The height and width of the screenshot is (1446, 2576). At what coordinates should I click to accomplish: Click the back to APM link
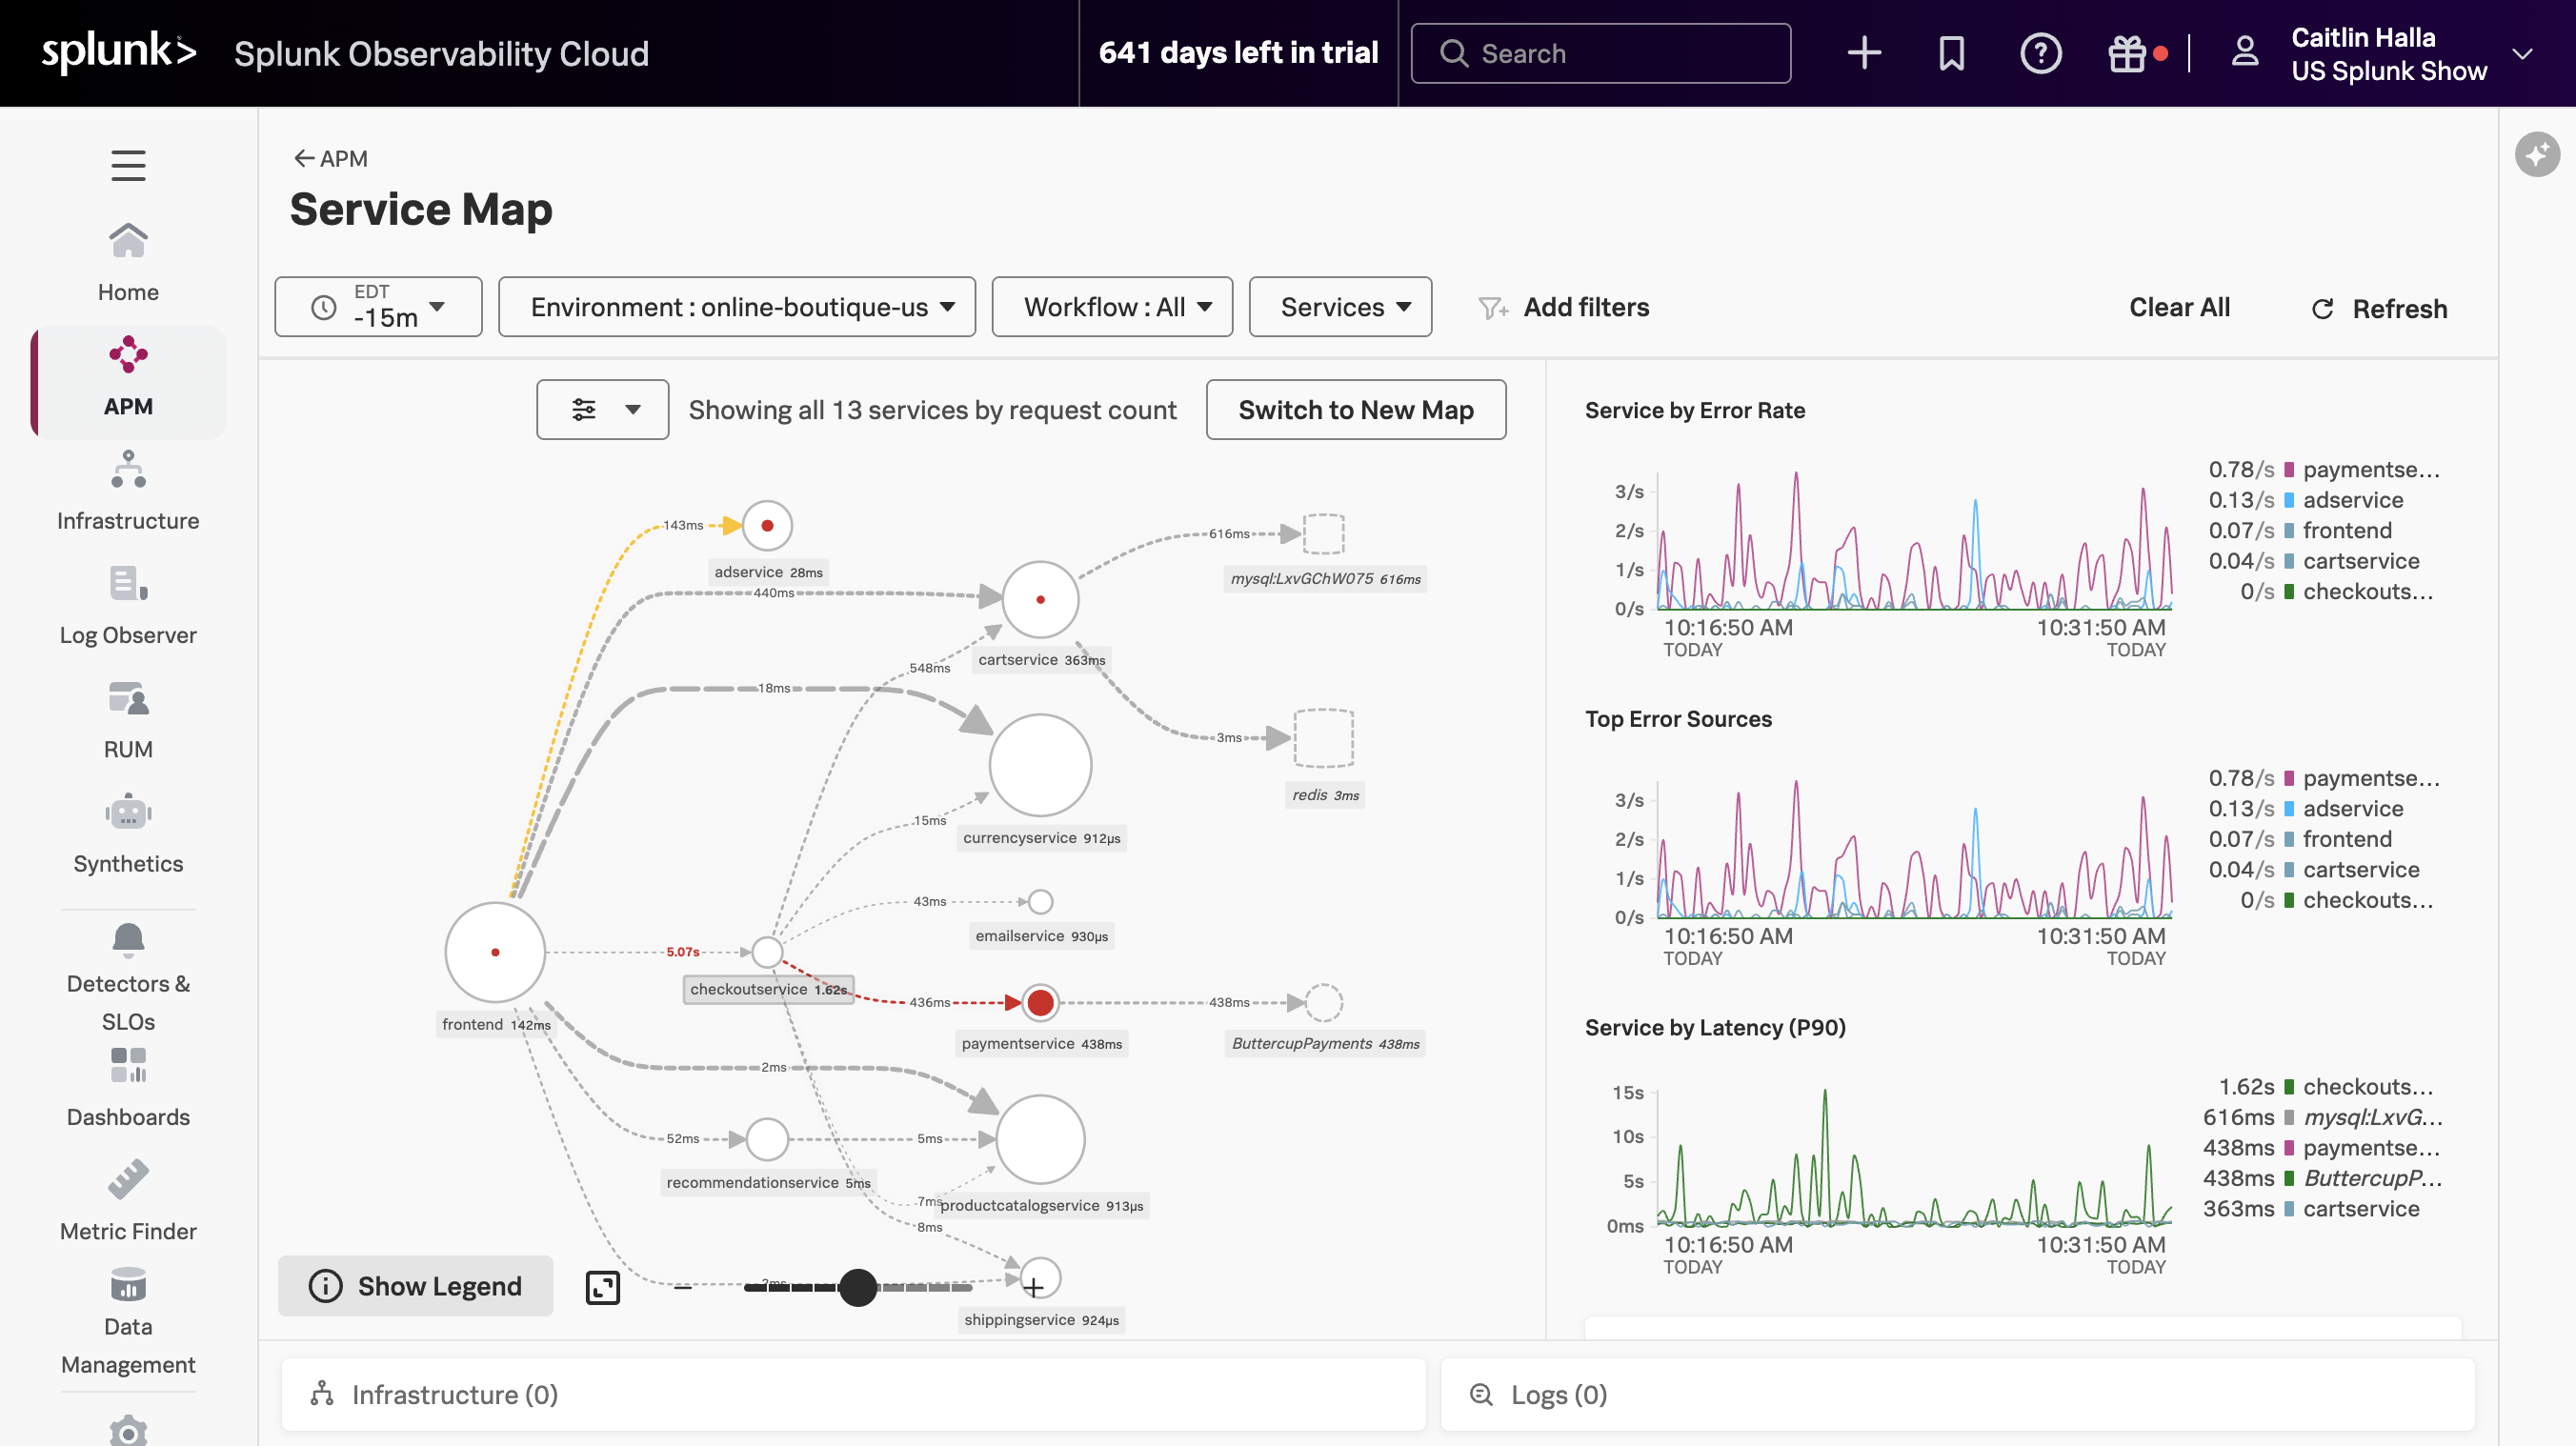(x=330, y=158)
